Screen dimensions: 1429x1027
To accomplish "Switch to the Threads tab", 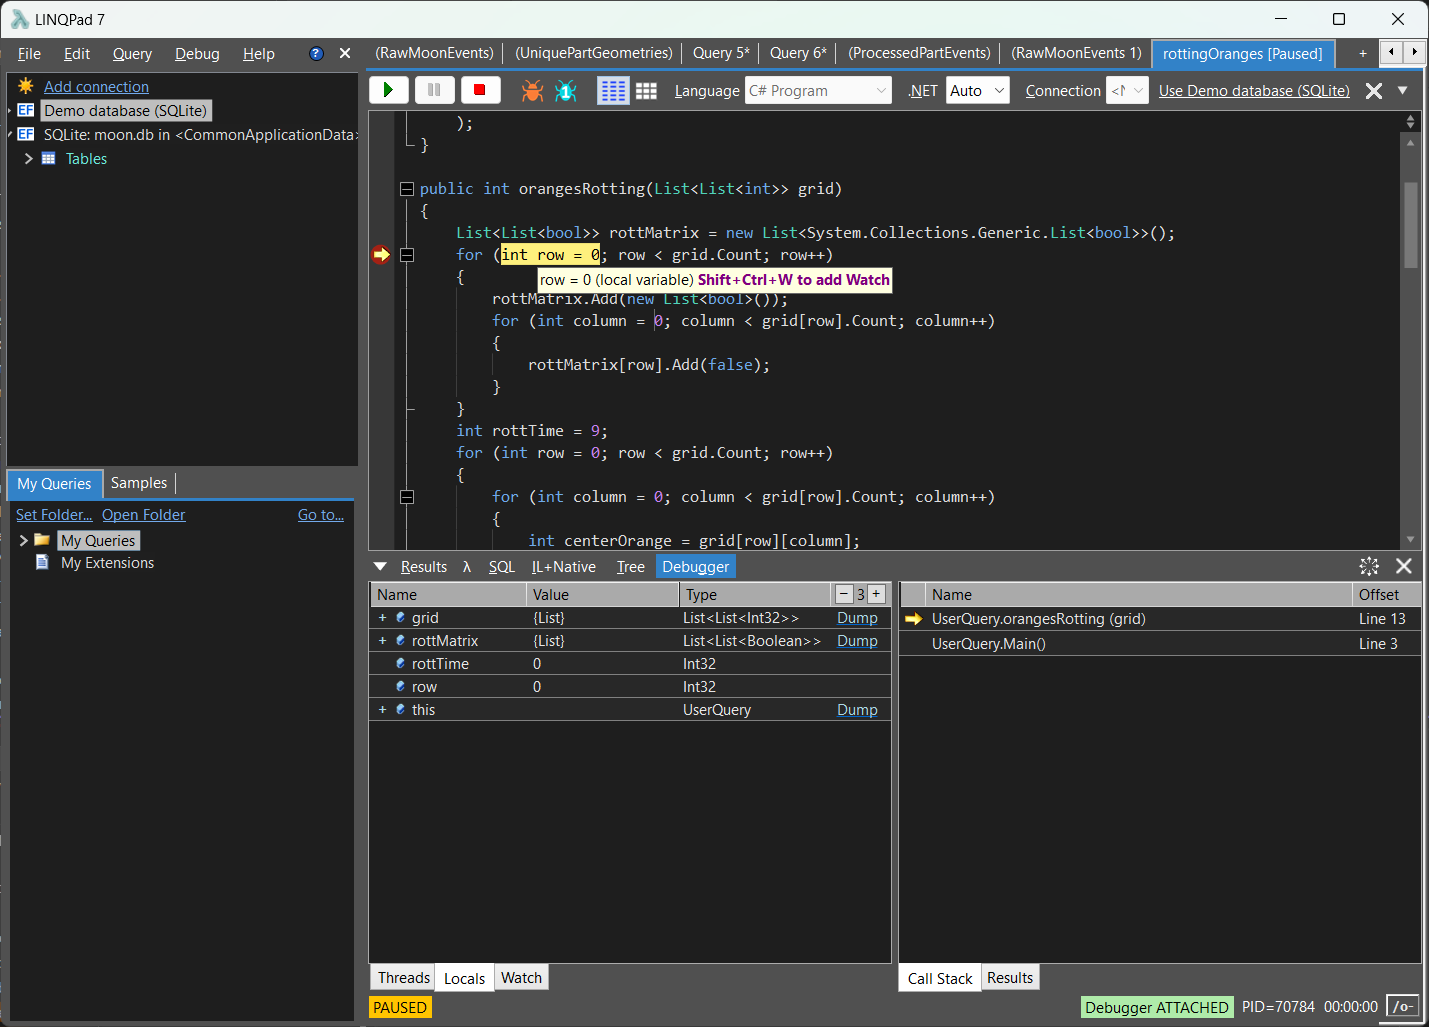I will [x=404, y=978].
